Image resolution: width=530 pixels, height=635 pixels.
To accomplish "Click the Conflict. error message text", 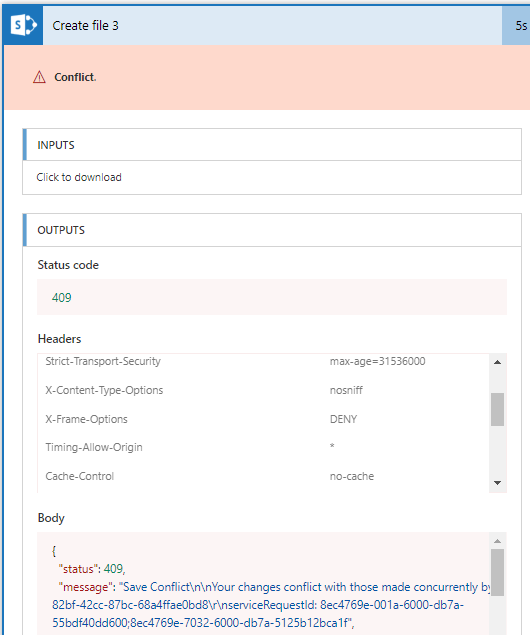I will coord(75,77).
